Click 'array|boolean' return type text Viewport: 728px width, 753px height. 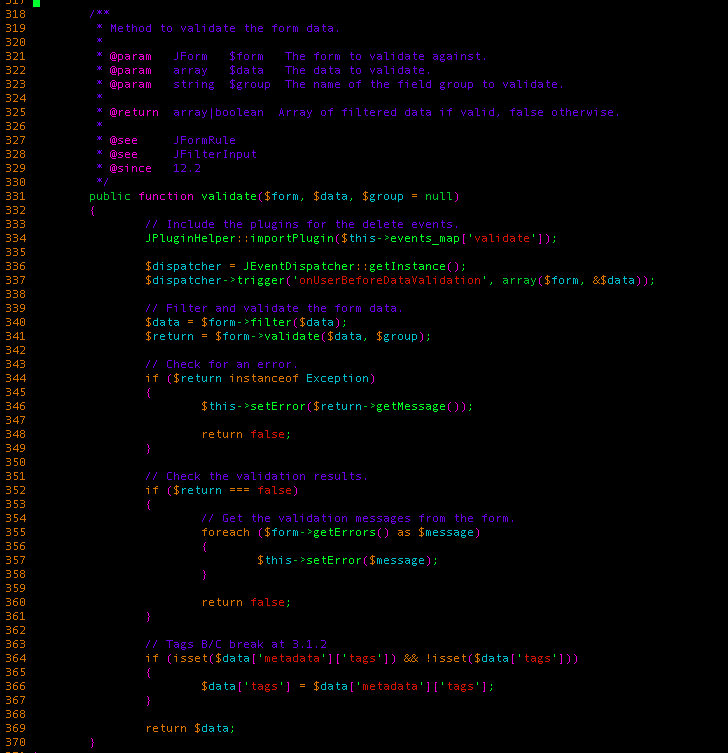click(x=218, y=112)
